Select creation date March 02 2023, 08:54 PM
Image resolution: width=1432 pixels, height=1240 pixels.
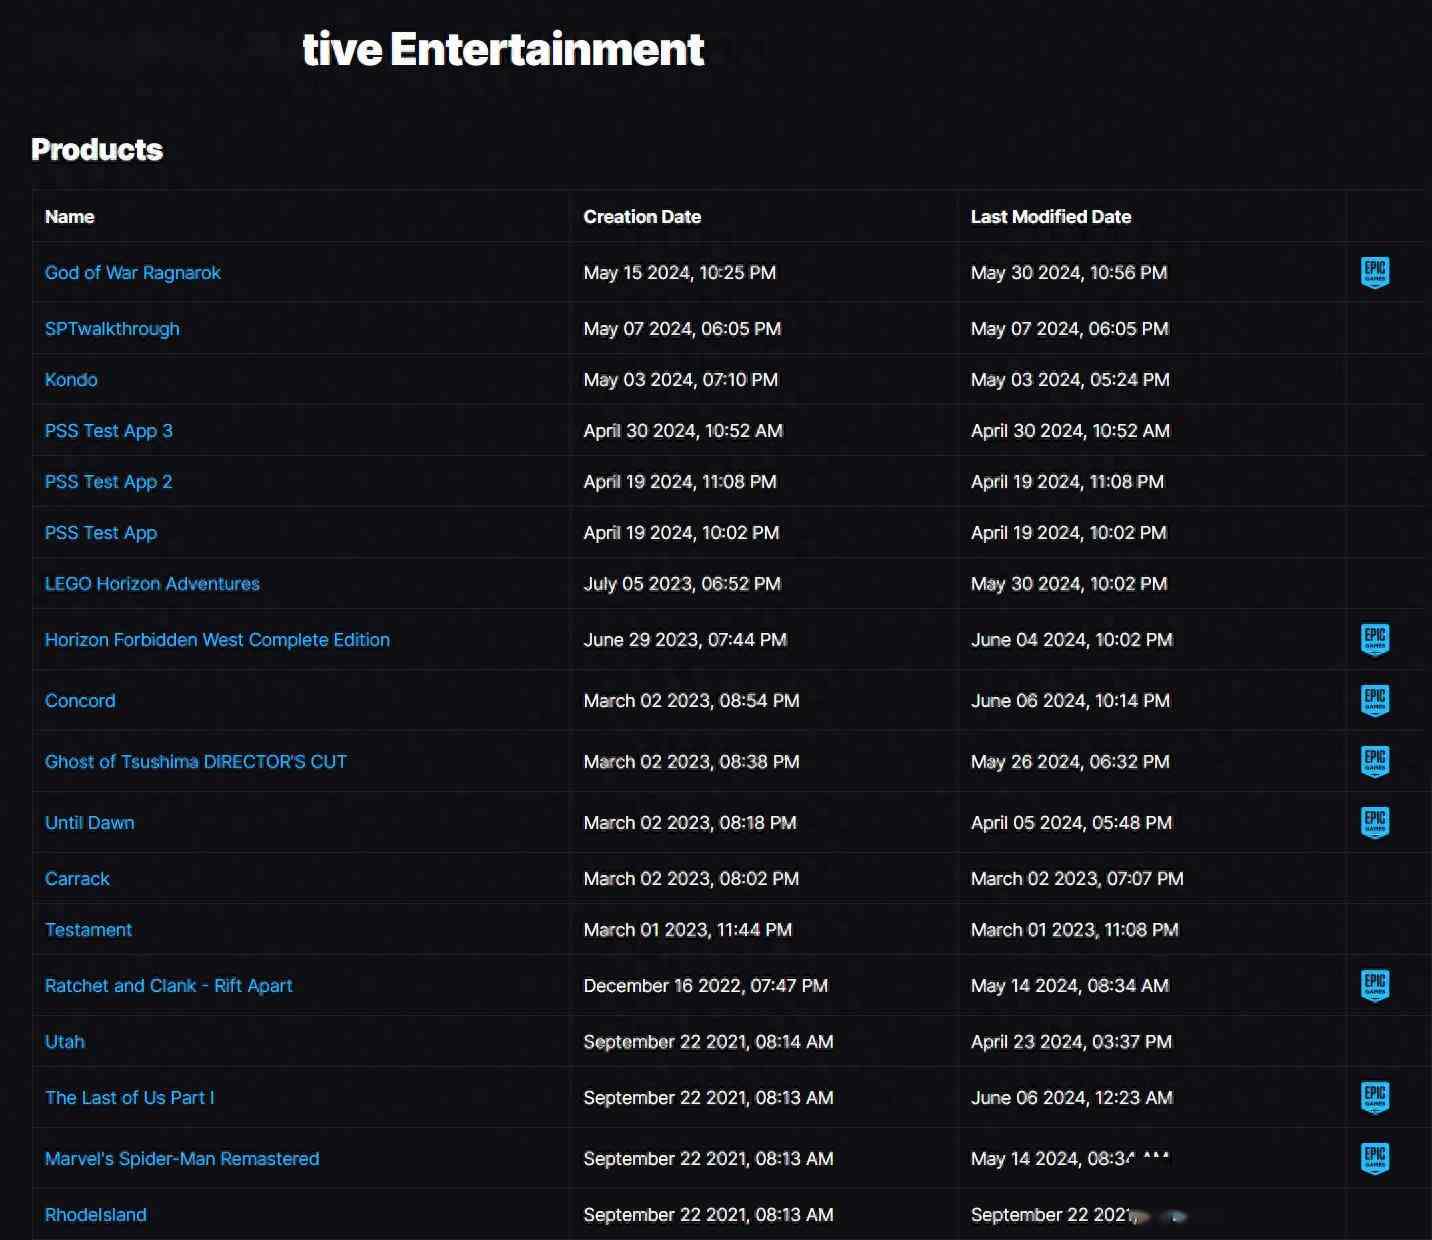(692, 701)
